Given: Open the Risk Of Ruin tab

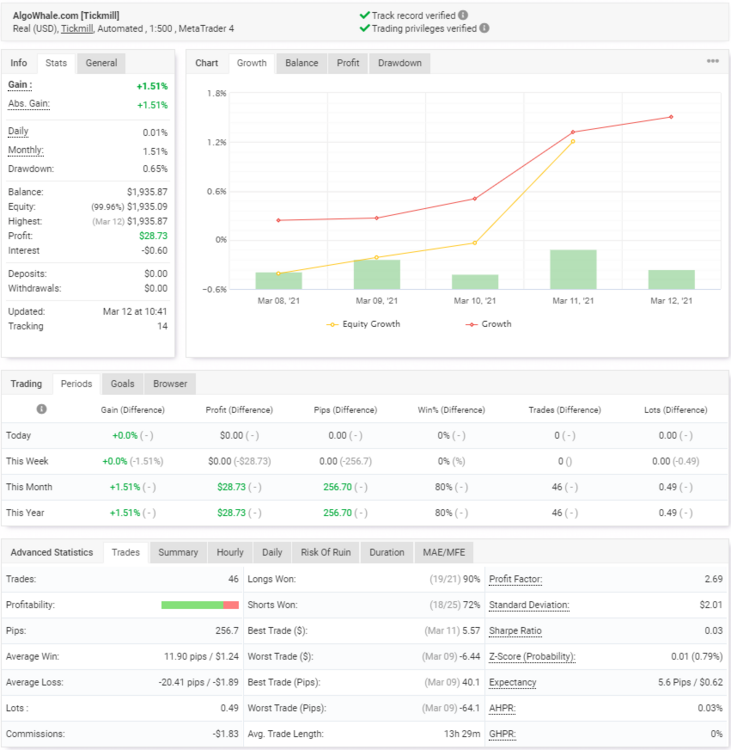Looking at the screenshot, I should (x=326, y=552).
